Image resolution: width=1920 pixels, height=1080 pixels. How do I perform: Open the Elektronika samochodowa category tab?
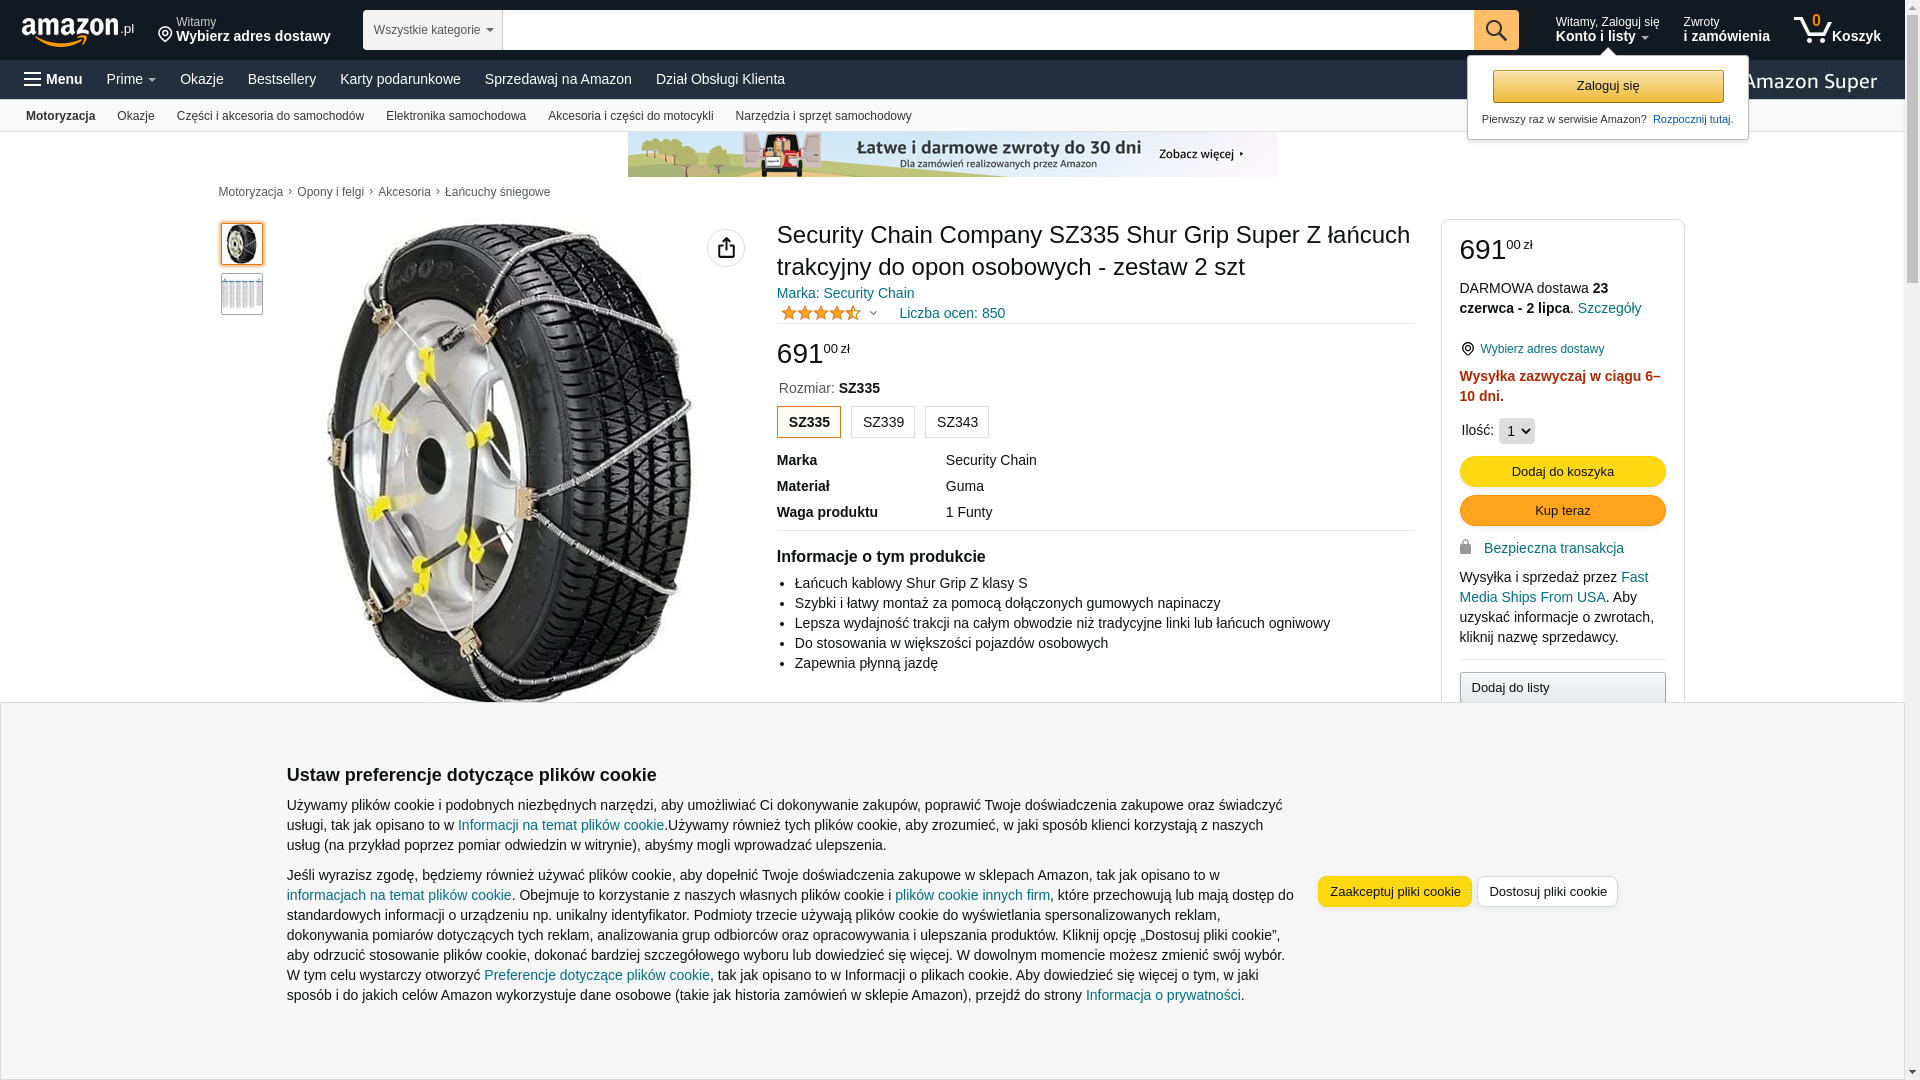tap(455, 116)
